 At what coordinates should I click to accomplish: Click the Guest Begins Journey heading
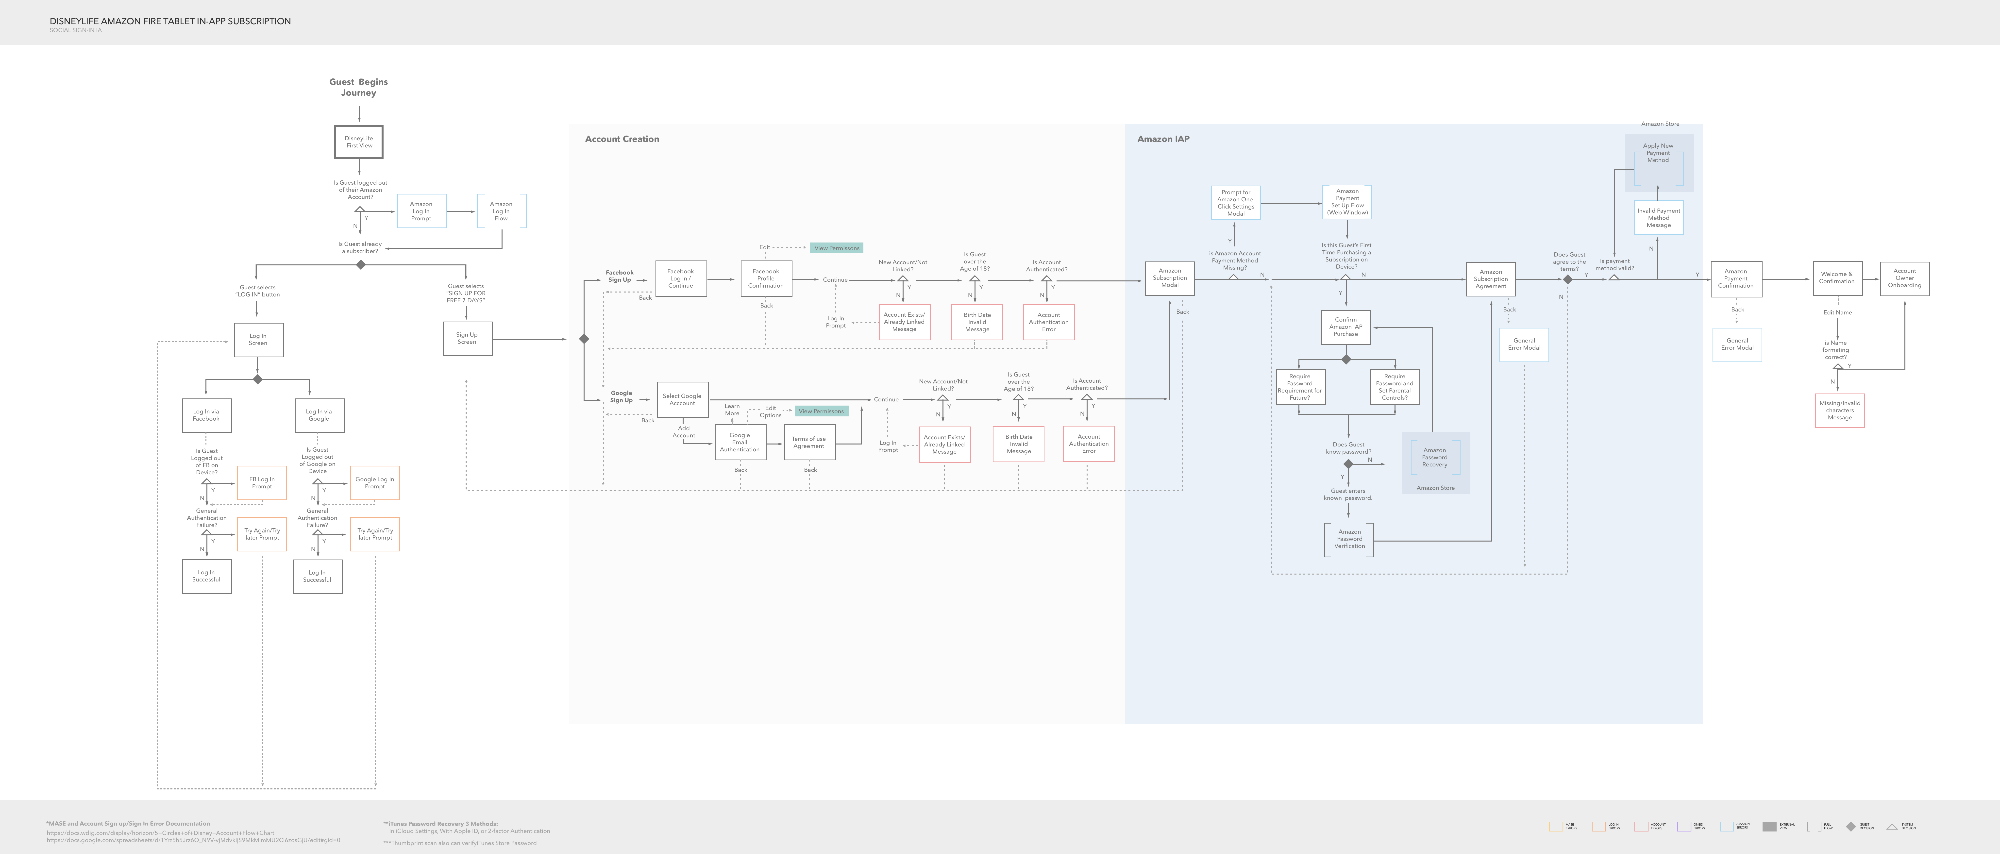359,87
